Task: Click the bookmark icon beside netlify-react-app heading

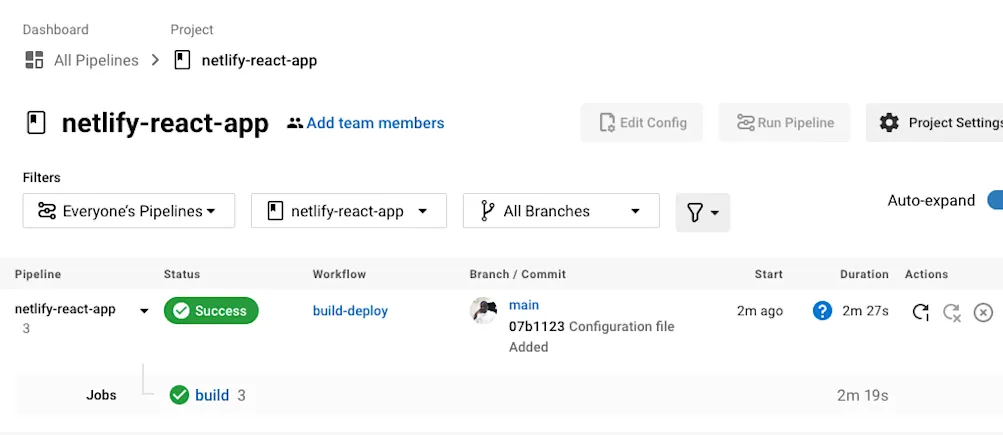Action: tap(36, 122)
